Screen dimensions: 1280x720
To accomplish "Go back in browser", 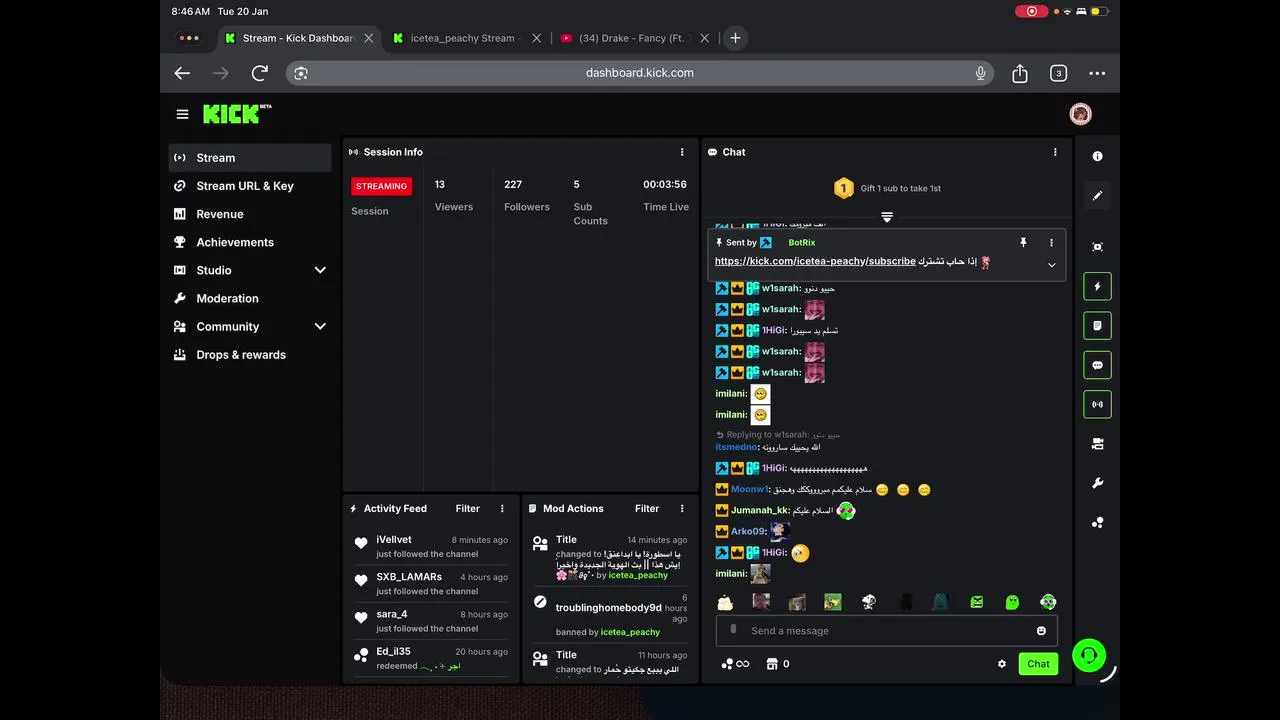I will pos(182,73).
